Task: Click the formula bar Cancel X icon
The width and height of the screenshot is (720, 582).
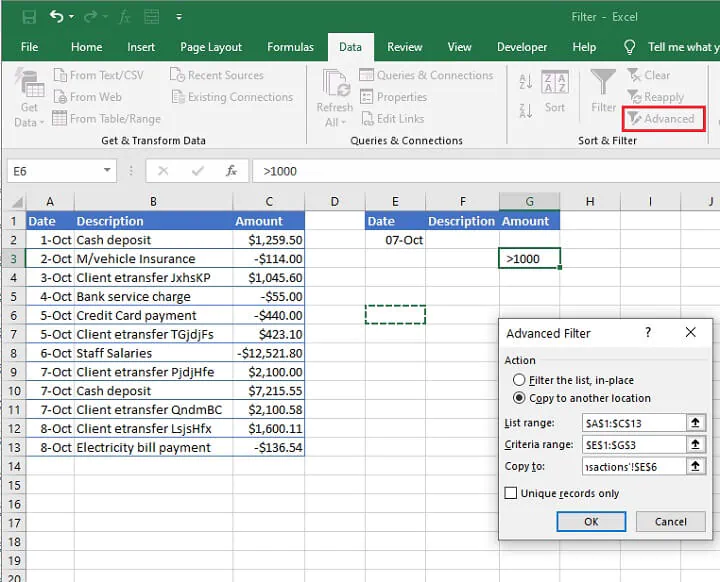Action: point(163,171)
